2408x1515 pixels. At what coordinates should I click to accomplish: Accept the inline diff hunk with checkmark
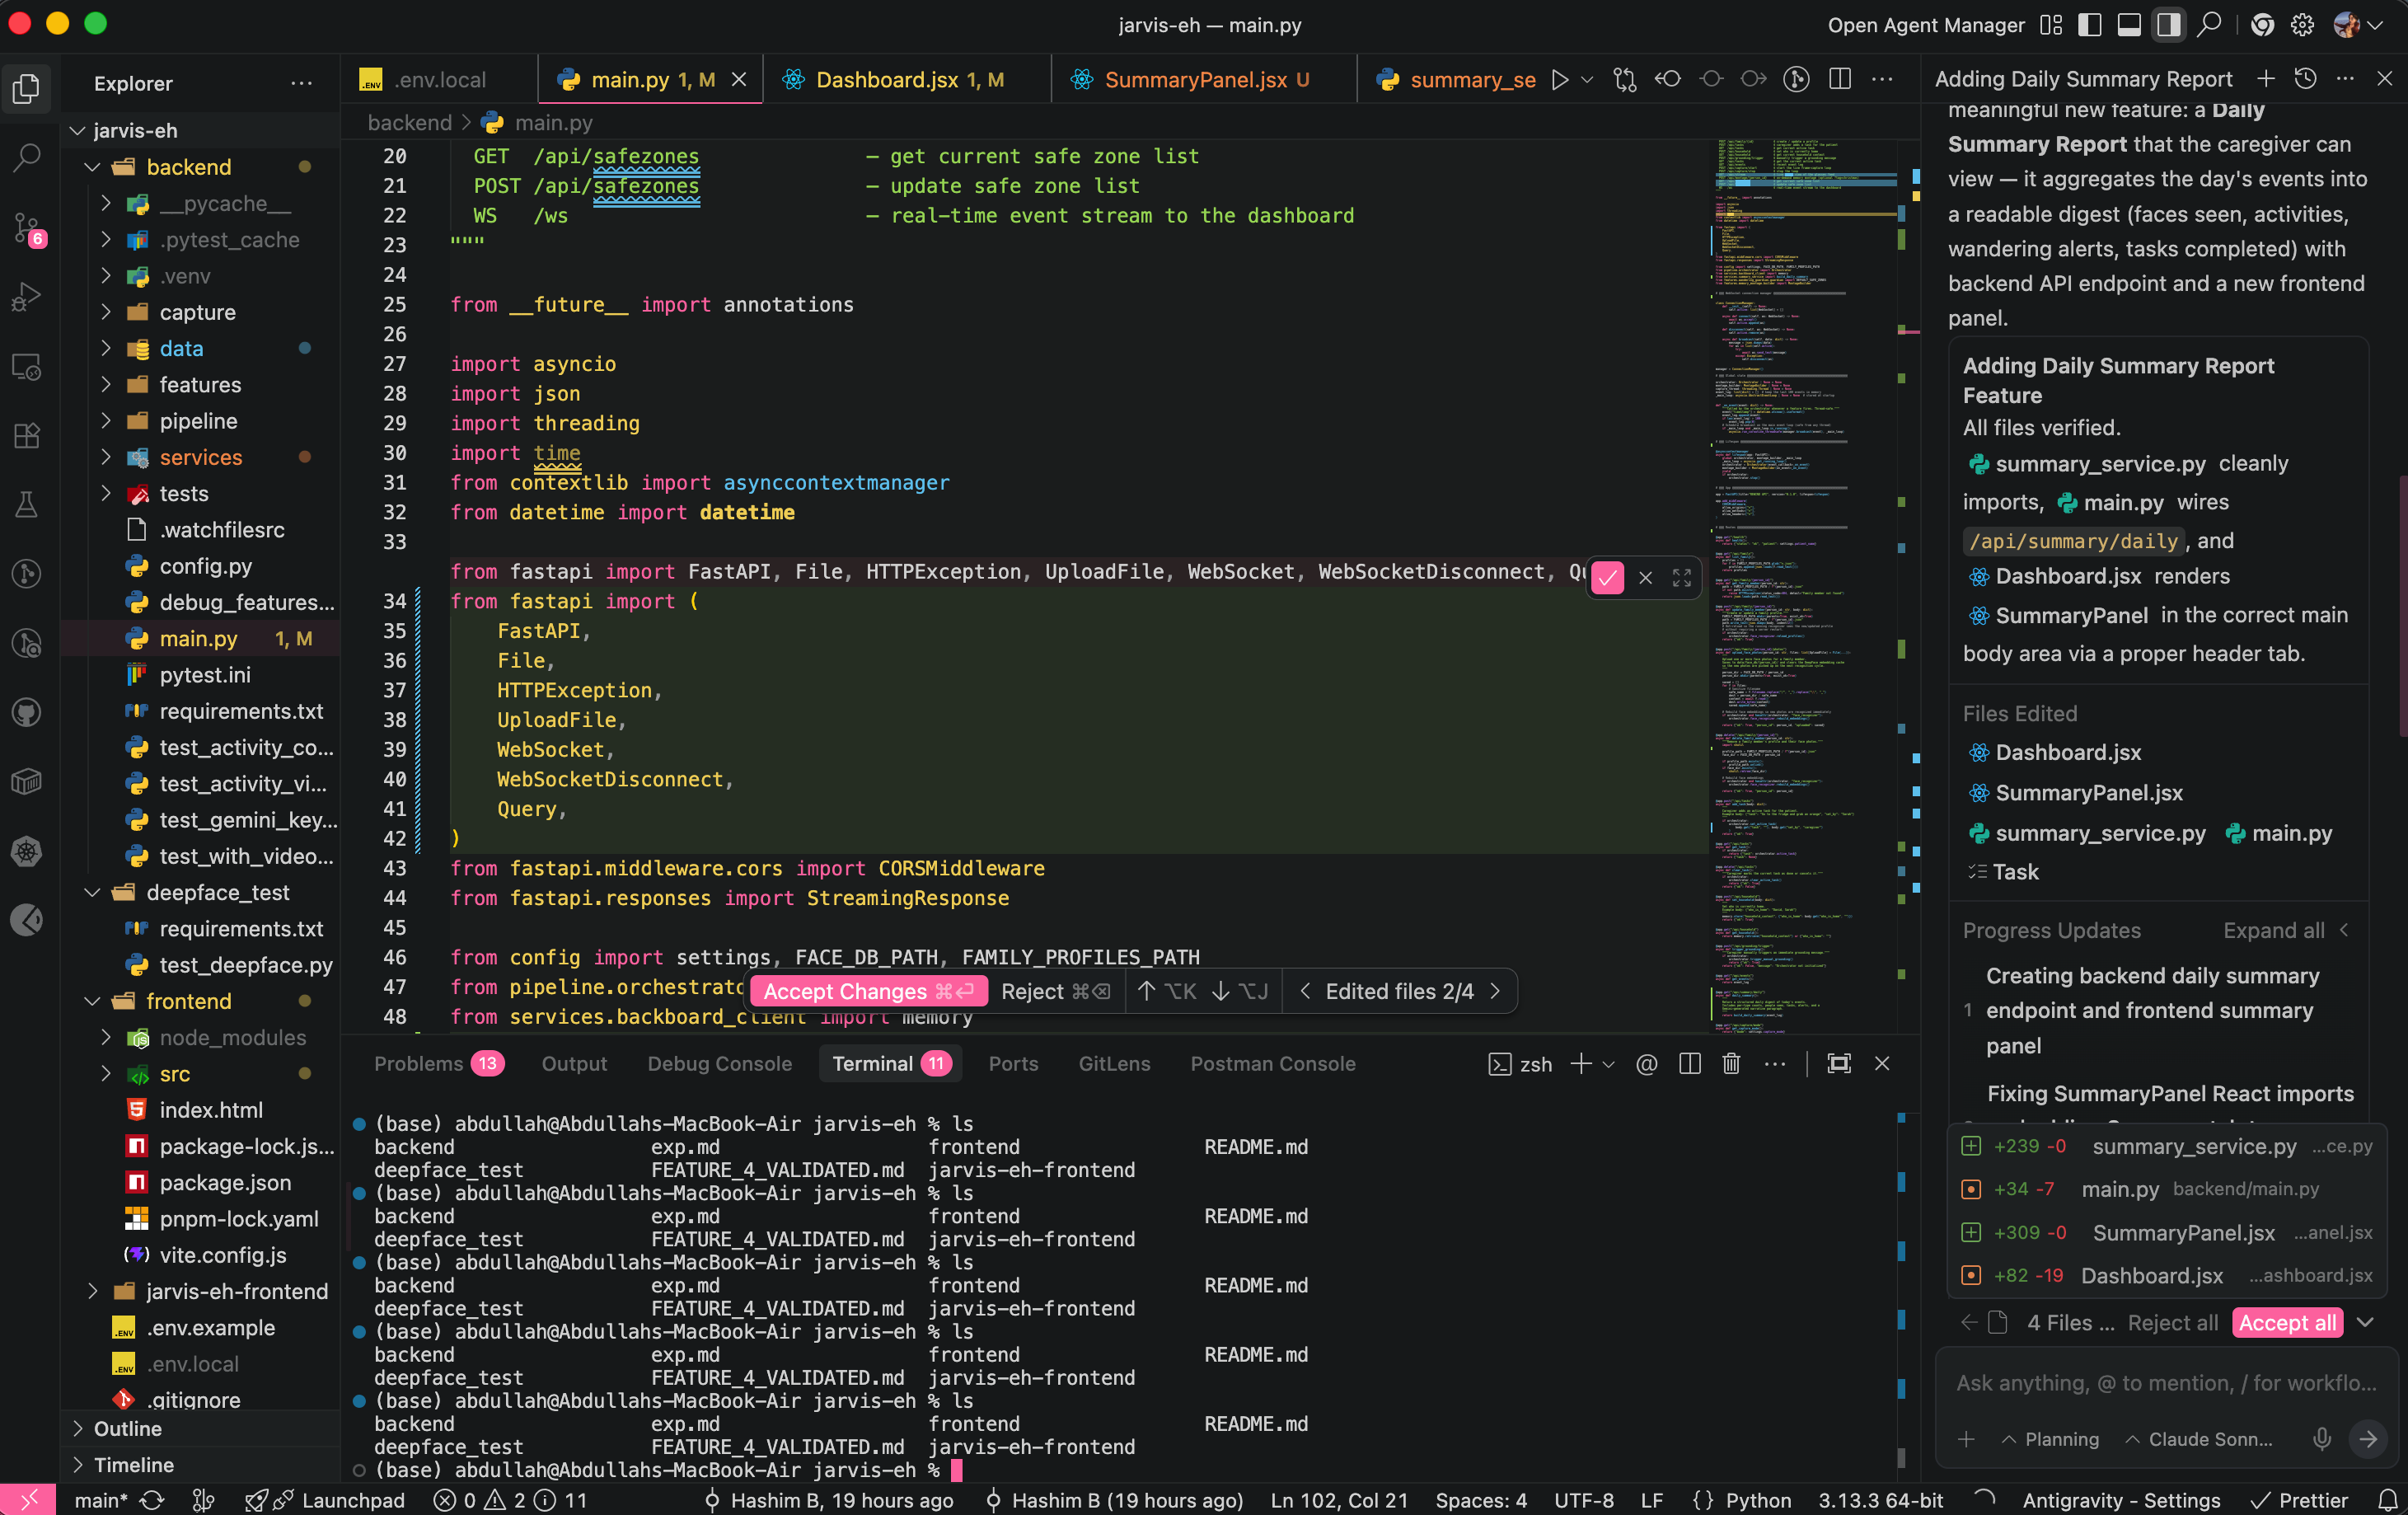[x=1607, y=577]
